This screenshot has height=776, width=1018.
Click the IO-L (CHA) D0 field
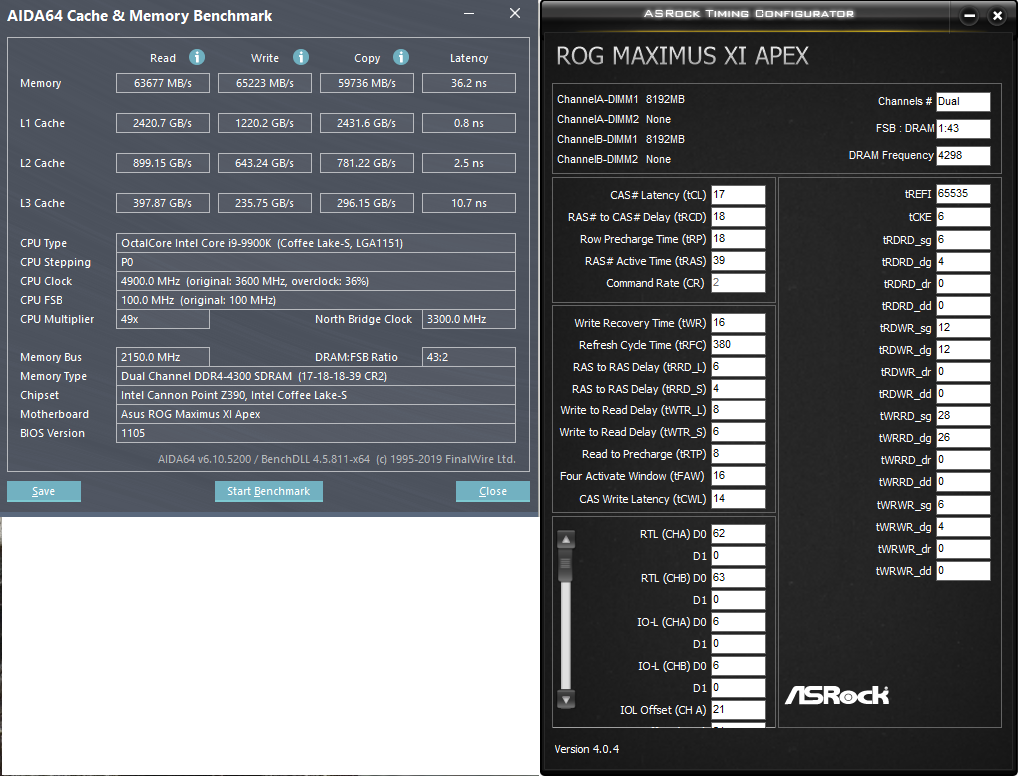[738, 622]
